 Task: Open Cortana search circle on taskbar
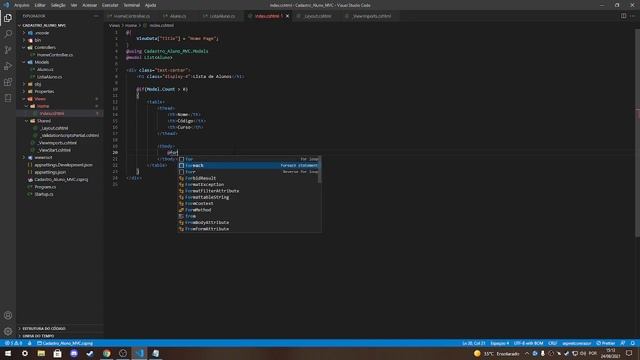point(25,353)
